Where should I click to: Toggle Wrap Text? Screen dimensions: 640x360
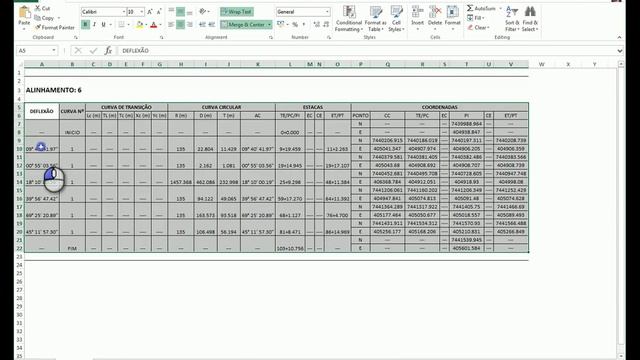pos(237,12)
